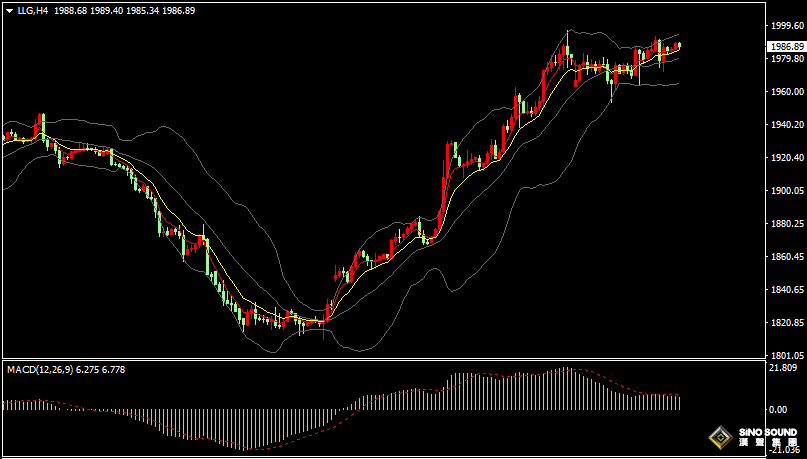Click the 1940.20 price axis label
The width and height of the screenshot is (807, 459).
pyautogui.click(x=785, y=124)
